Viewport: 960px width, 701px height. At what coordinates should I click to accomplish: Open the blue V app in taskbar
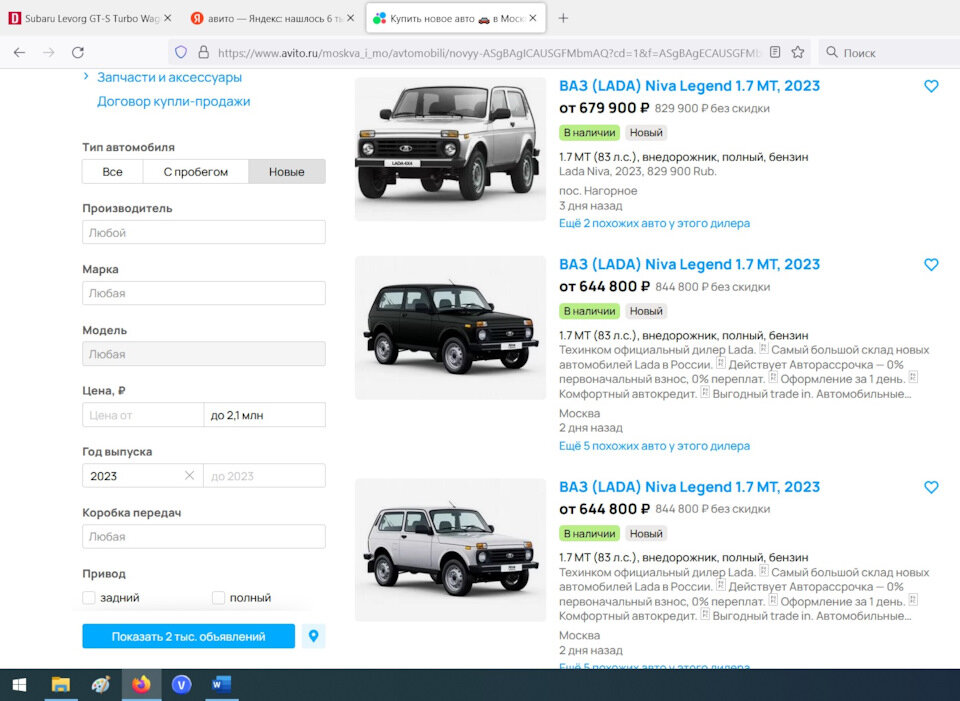(x=181, y=684)
